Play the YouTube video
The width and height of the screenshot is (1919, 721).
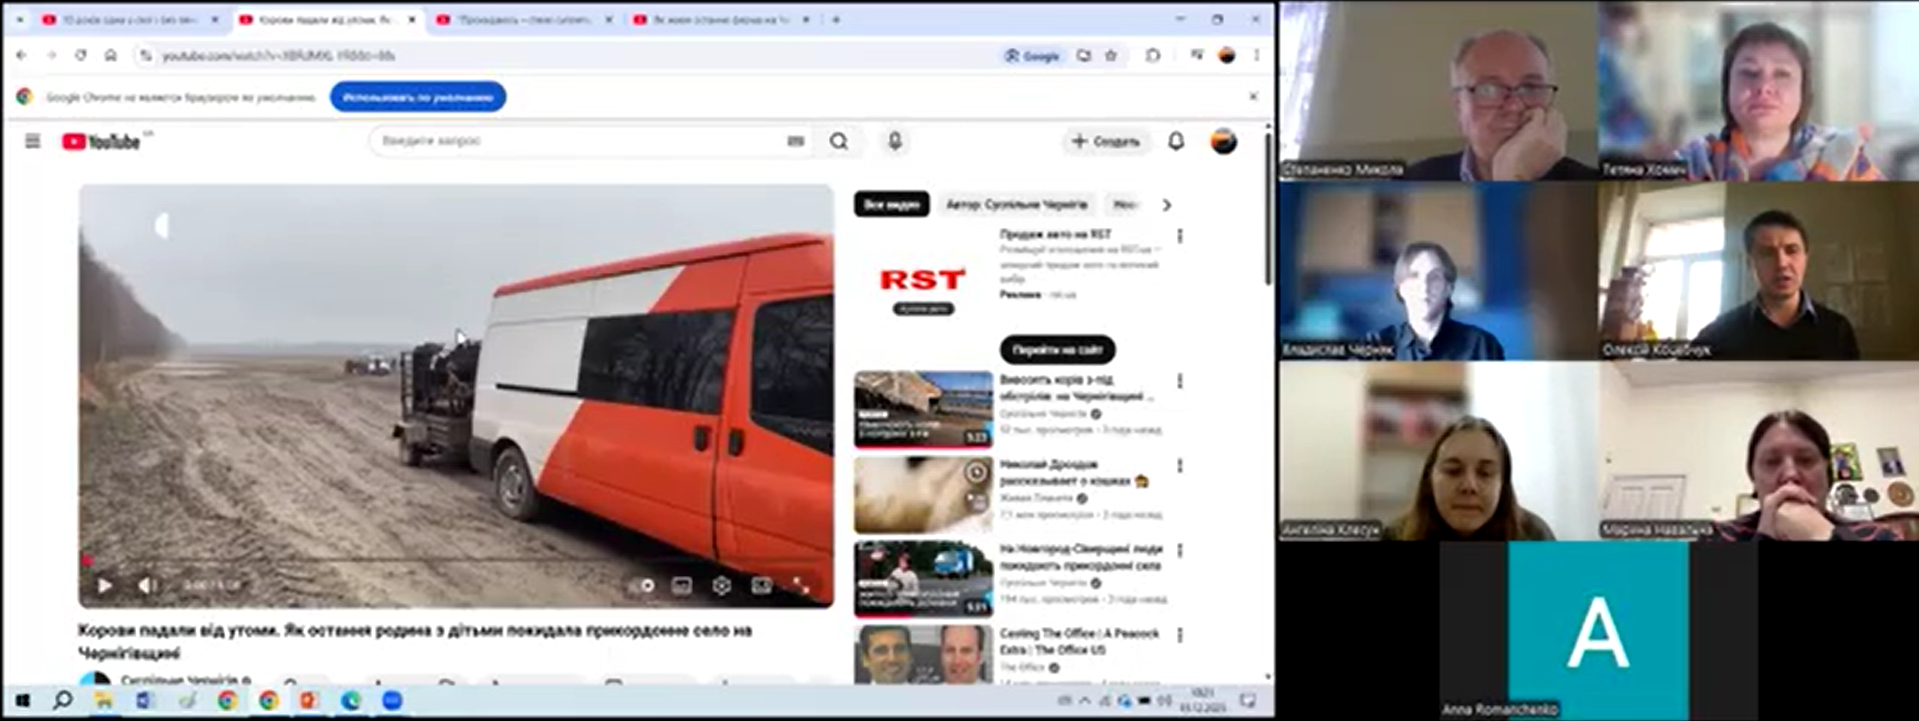tap(104, 585)
